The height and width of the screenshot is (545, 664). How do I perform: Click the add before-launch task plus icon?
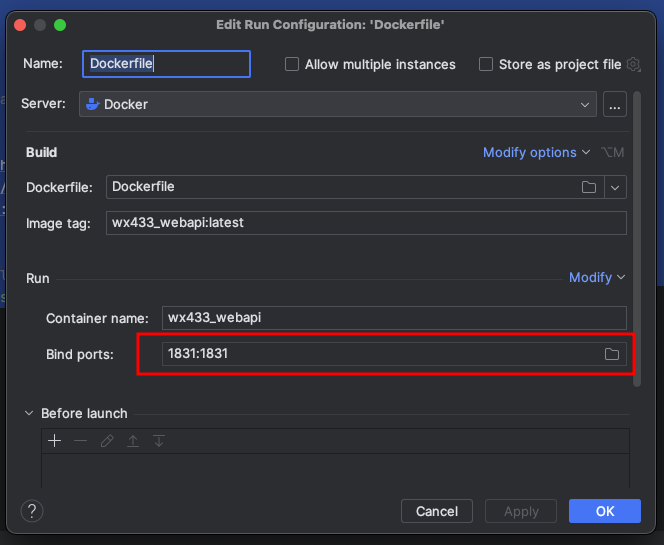55,441
